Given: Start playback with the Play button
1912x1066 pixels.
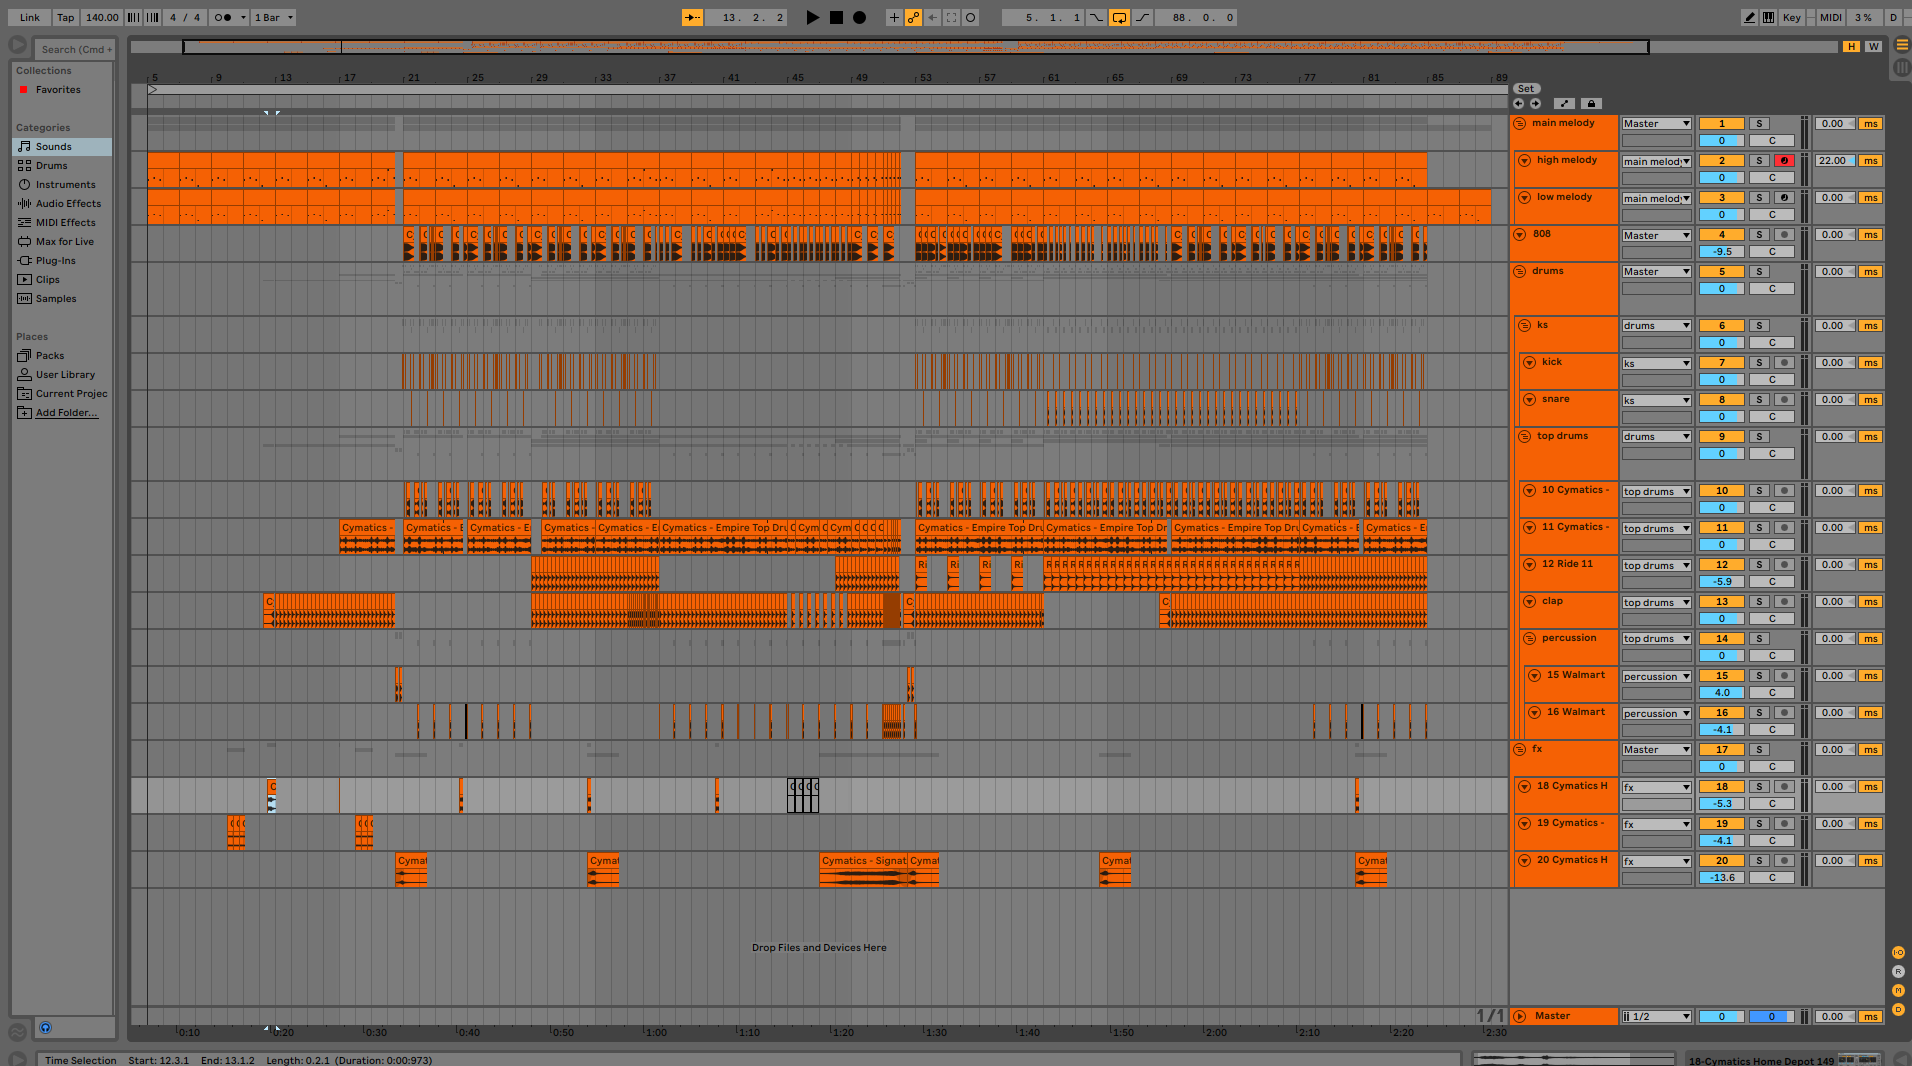Looking at the screenshot, I should pyautogui.click(x=813, y=17).
